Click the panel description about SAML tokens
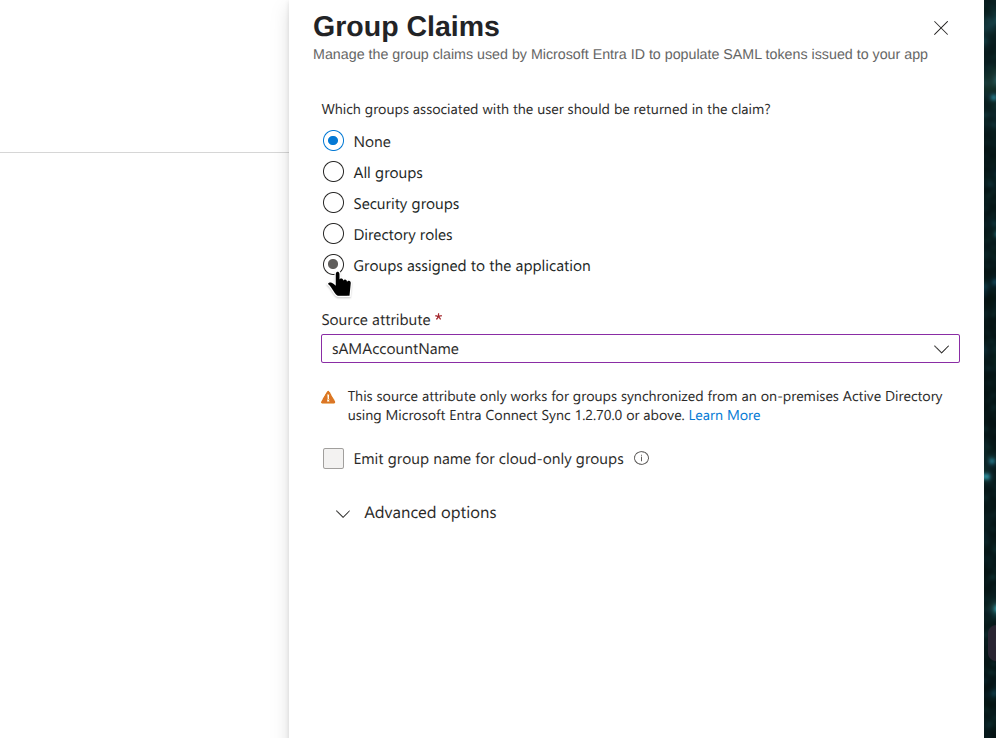This screenshot has height=738, width=996. [620, 54]
